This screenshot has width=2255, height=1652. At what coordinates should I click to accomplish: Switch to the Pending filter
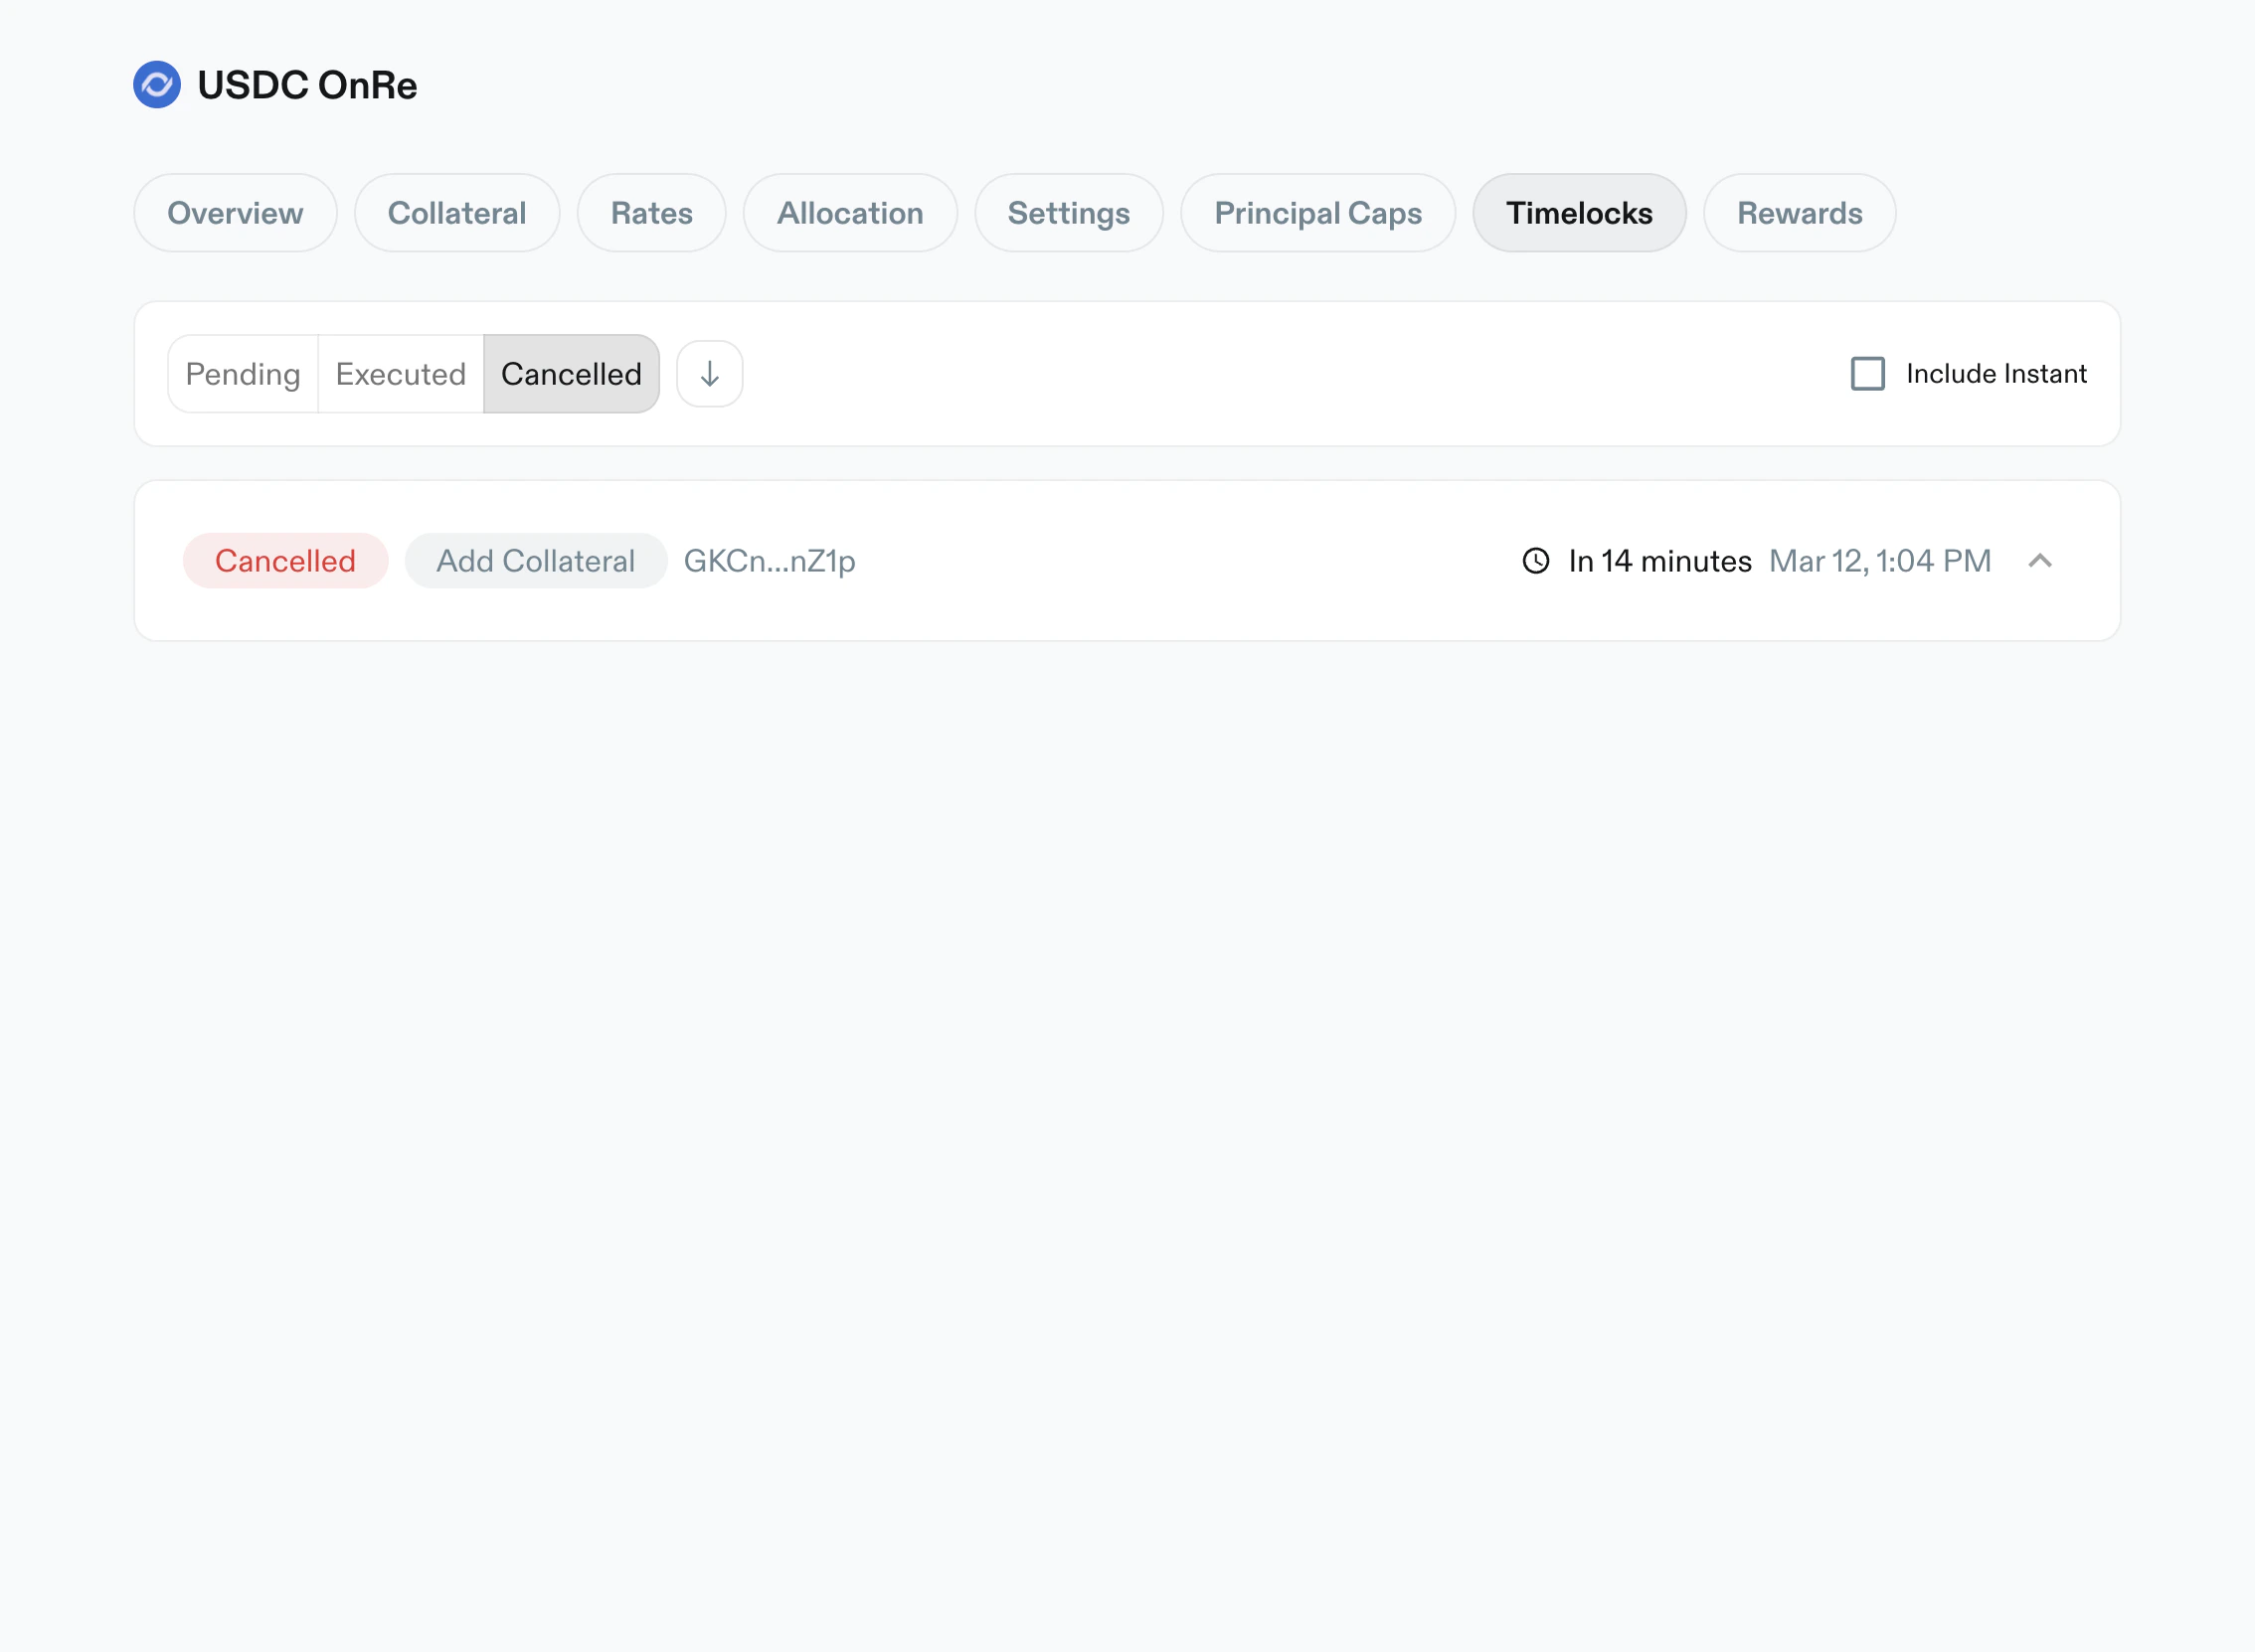coord(243,374)
